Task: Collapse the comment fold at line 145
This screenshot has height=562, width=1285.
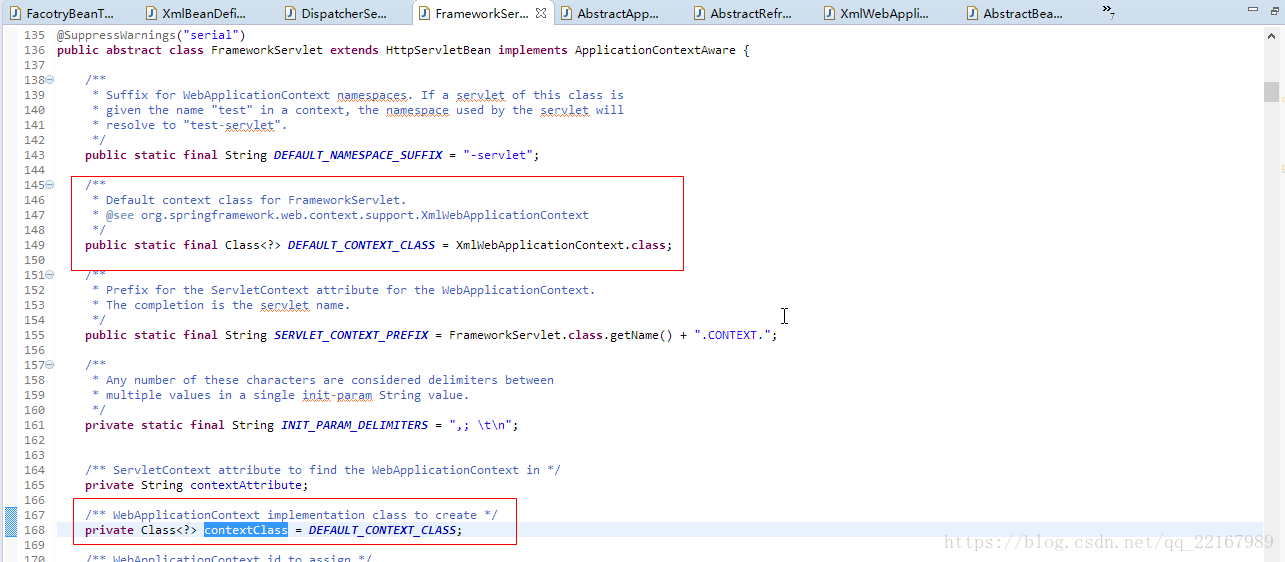Action: [50, 185]
